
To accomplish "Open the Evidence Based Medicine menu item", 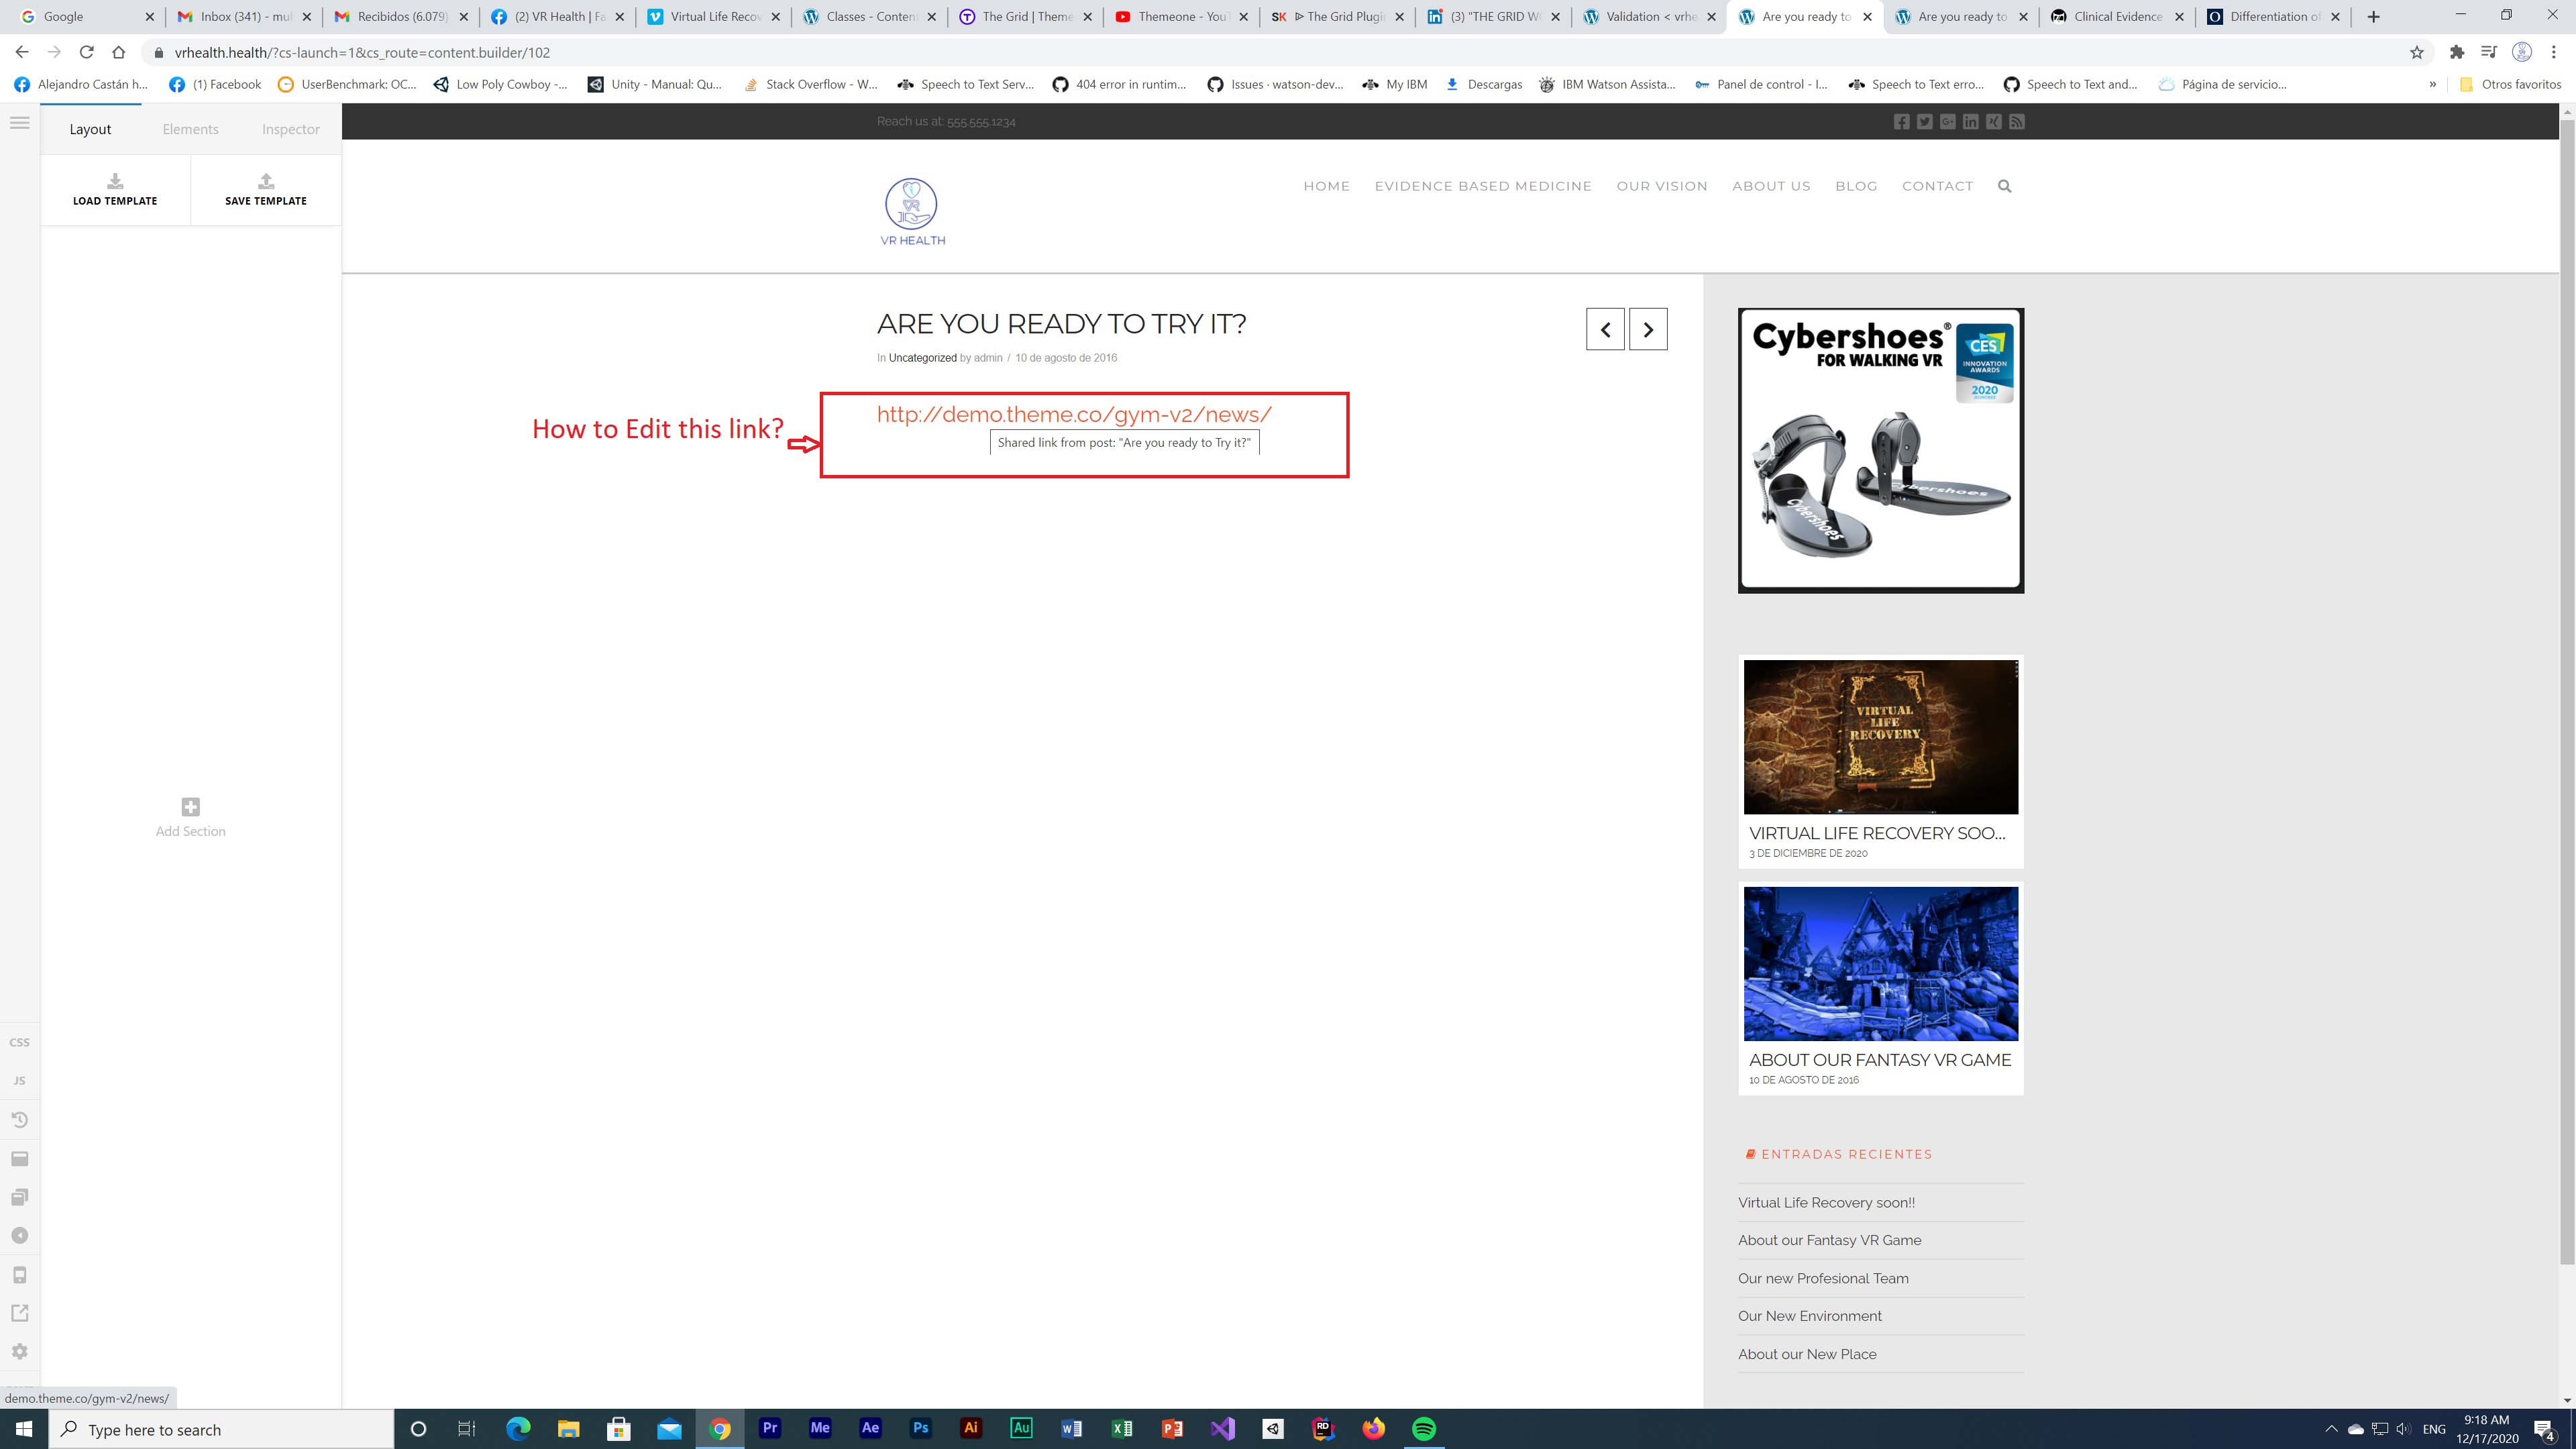I will pyautogui.click(x=1483, y=186).
